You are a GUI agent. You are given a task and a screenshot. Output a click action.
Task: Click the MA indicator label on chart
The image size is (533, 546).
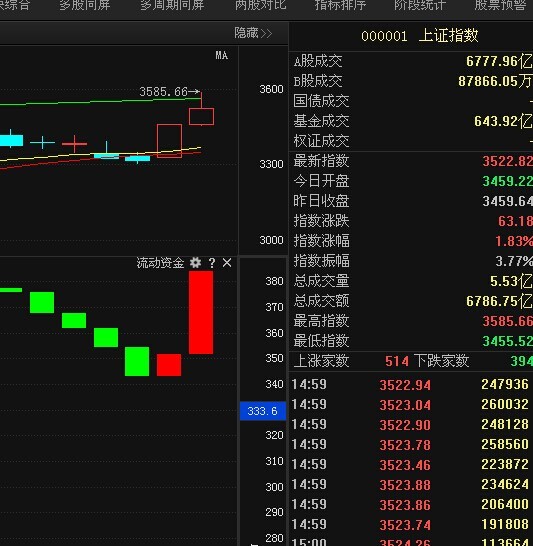(x=221, y=55)
